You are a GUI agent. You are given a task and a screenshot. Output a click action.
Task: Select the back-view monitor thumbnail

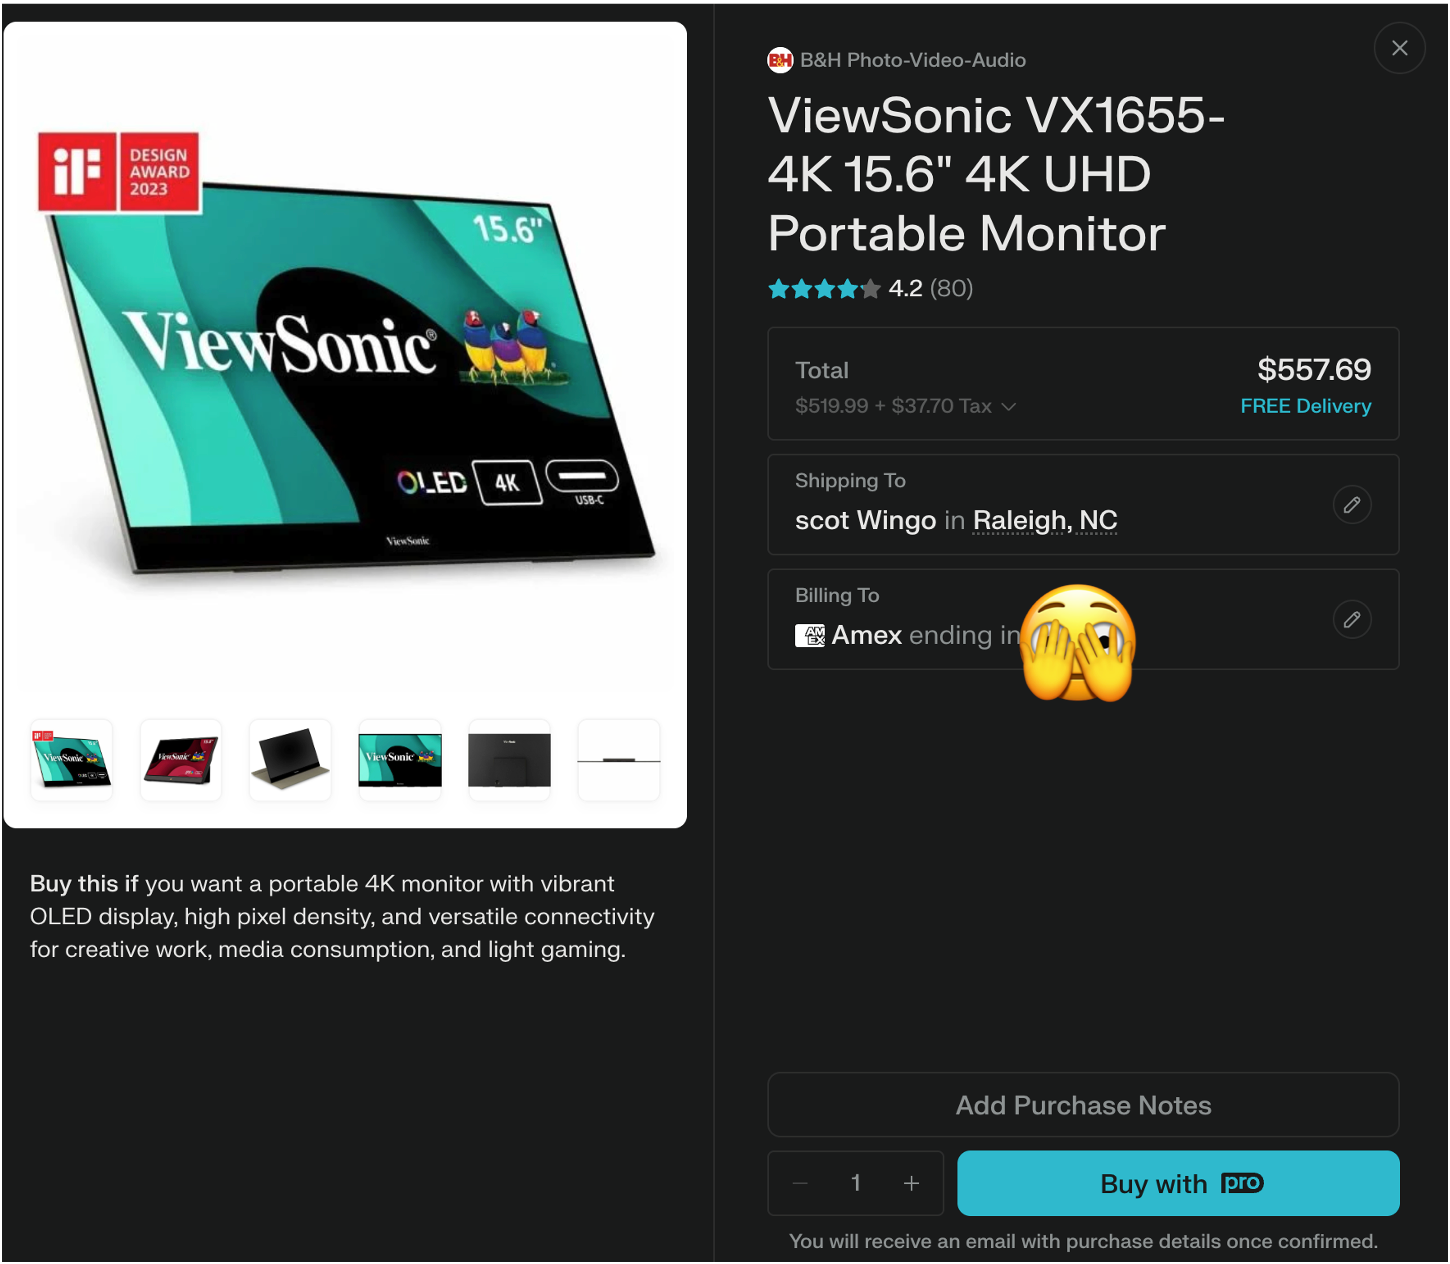point(509,760)
